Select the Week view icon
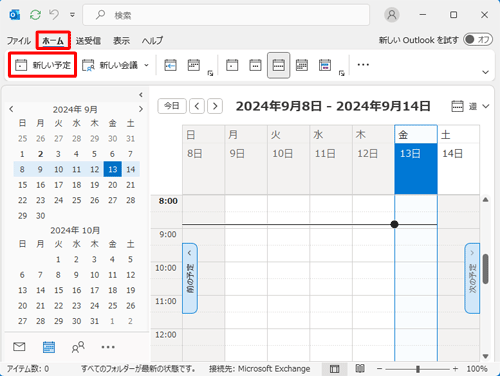This screenshot has width=500, height=376. (x=278, y=65)
